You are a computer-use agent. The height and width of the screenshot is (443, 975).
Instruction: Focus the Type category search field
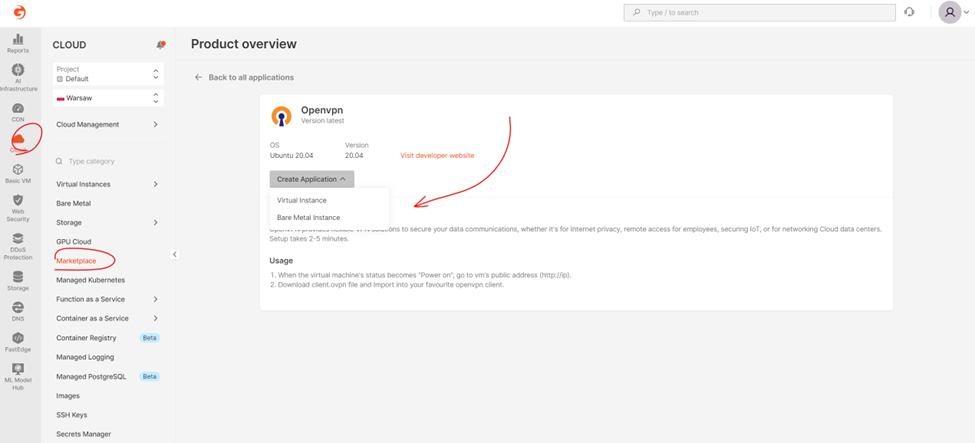click(107, 161)
